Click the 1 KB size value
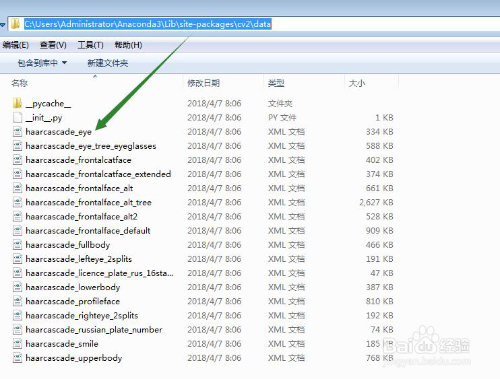Screen dimensions: 500x379 tap(384, 118)
